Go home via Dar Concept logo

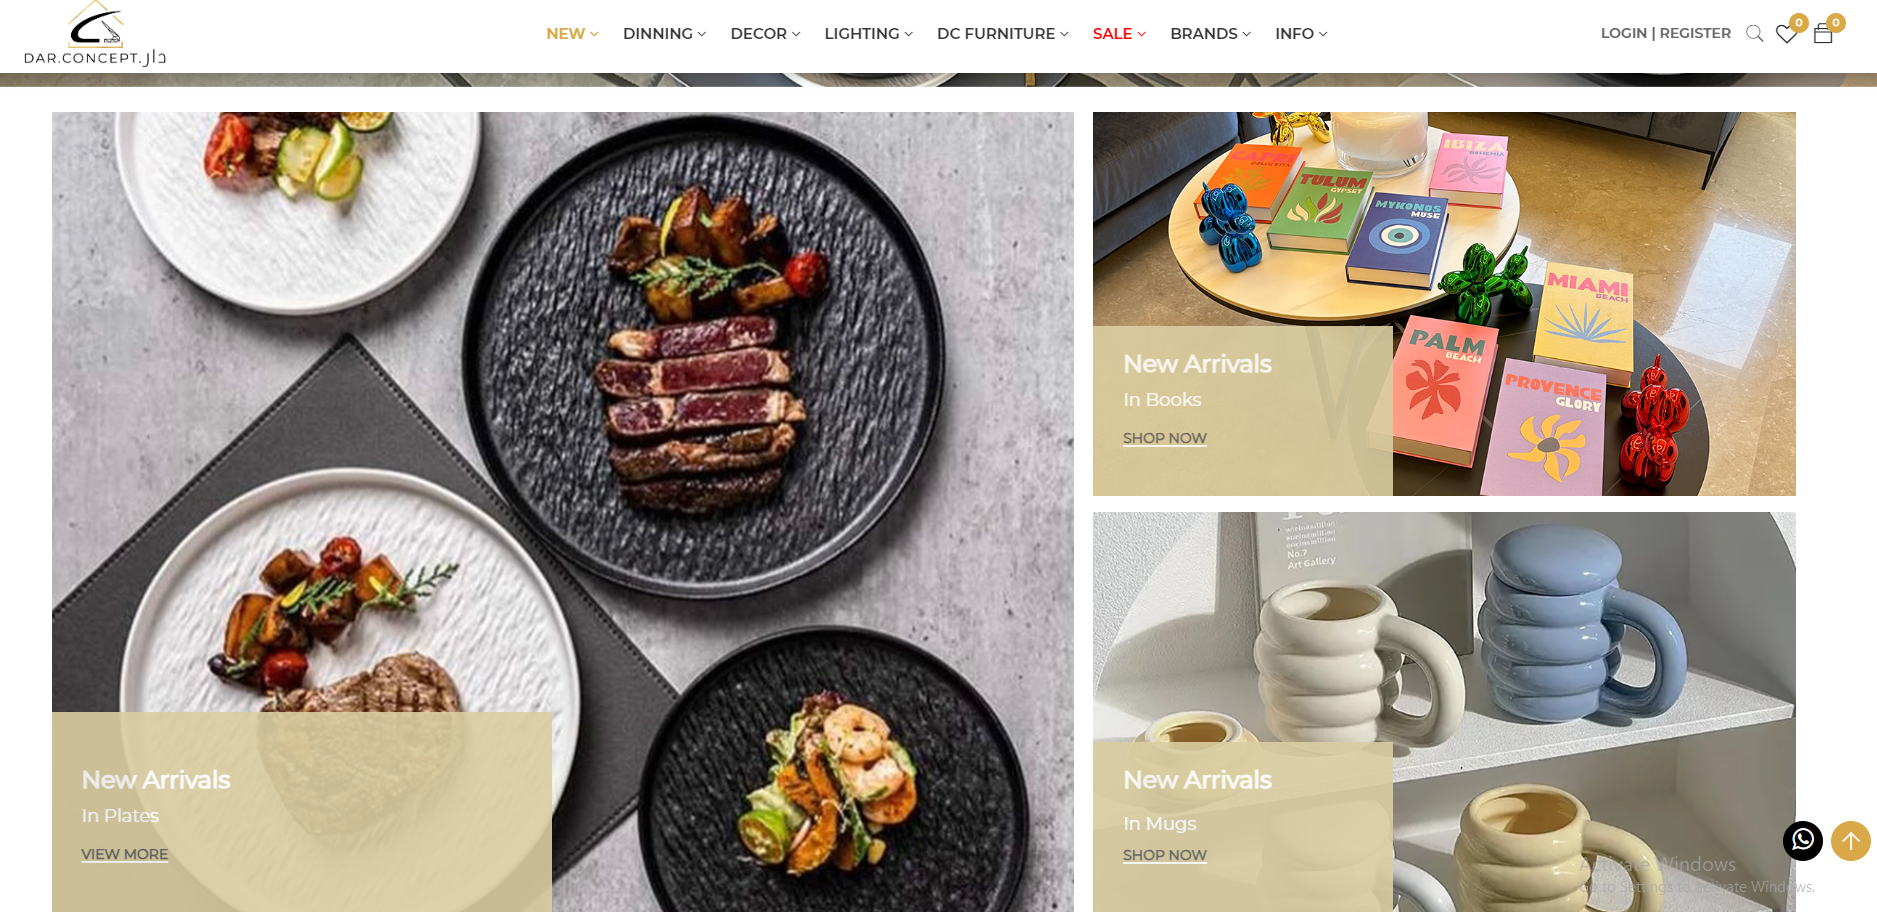point(95,34)
